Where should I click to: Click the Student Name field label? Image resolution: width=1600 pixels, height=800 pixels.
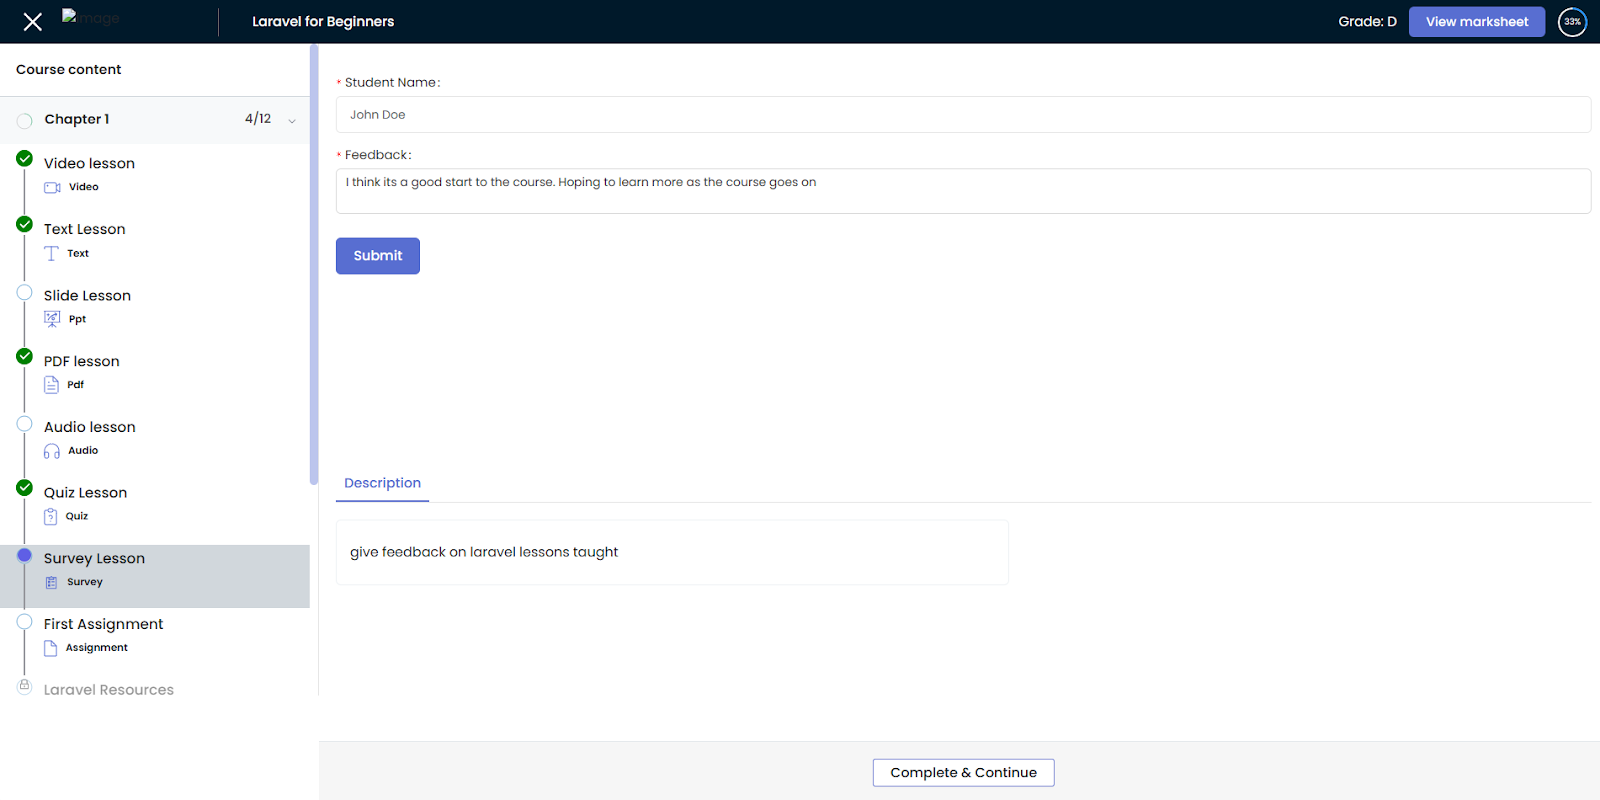(x=392, y=82)
